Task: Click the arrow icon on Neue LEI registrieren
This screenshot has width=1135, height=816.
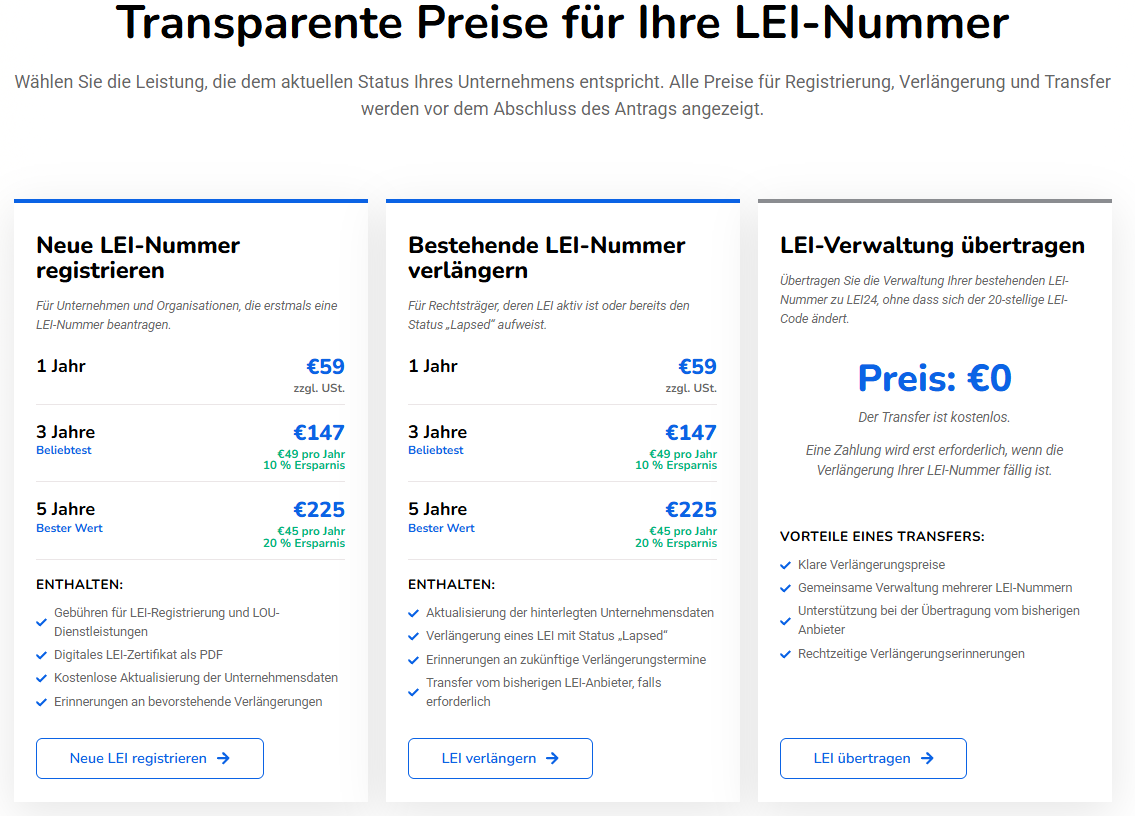Action: (223, 758)
